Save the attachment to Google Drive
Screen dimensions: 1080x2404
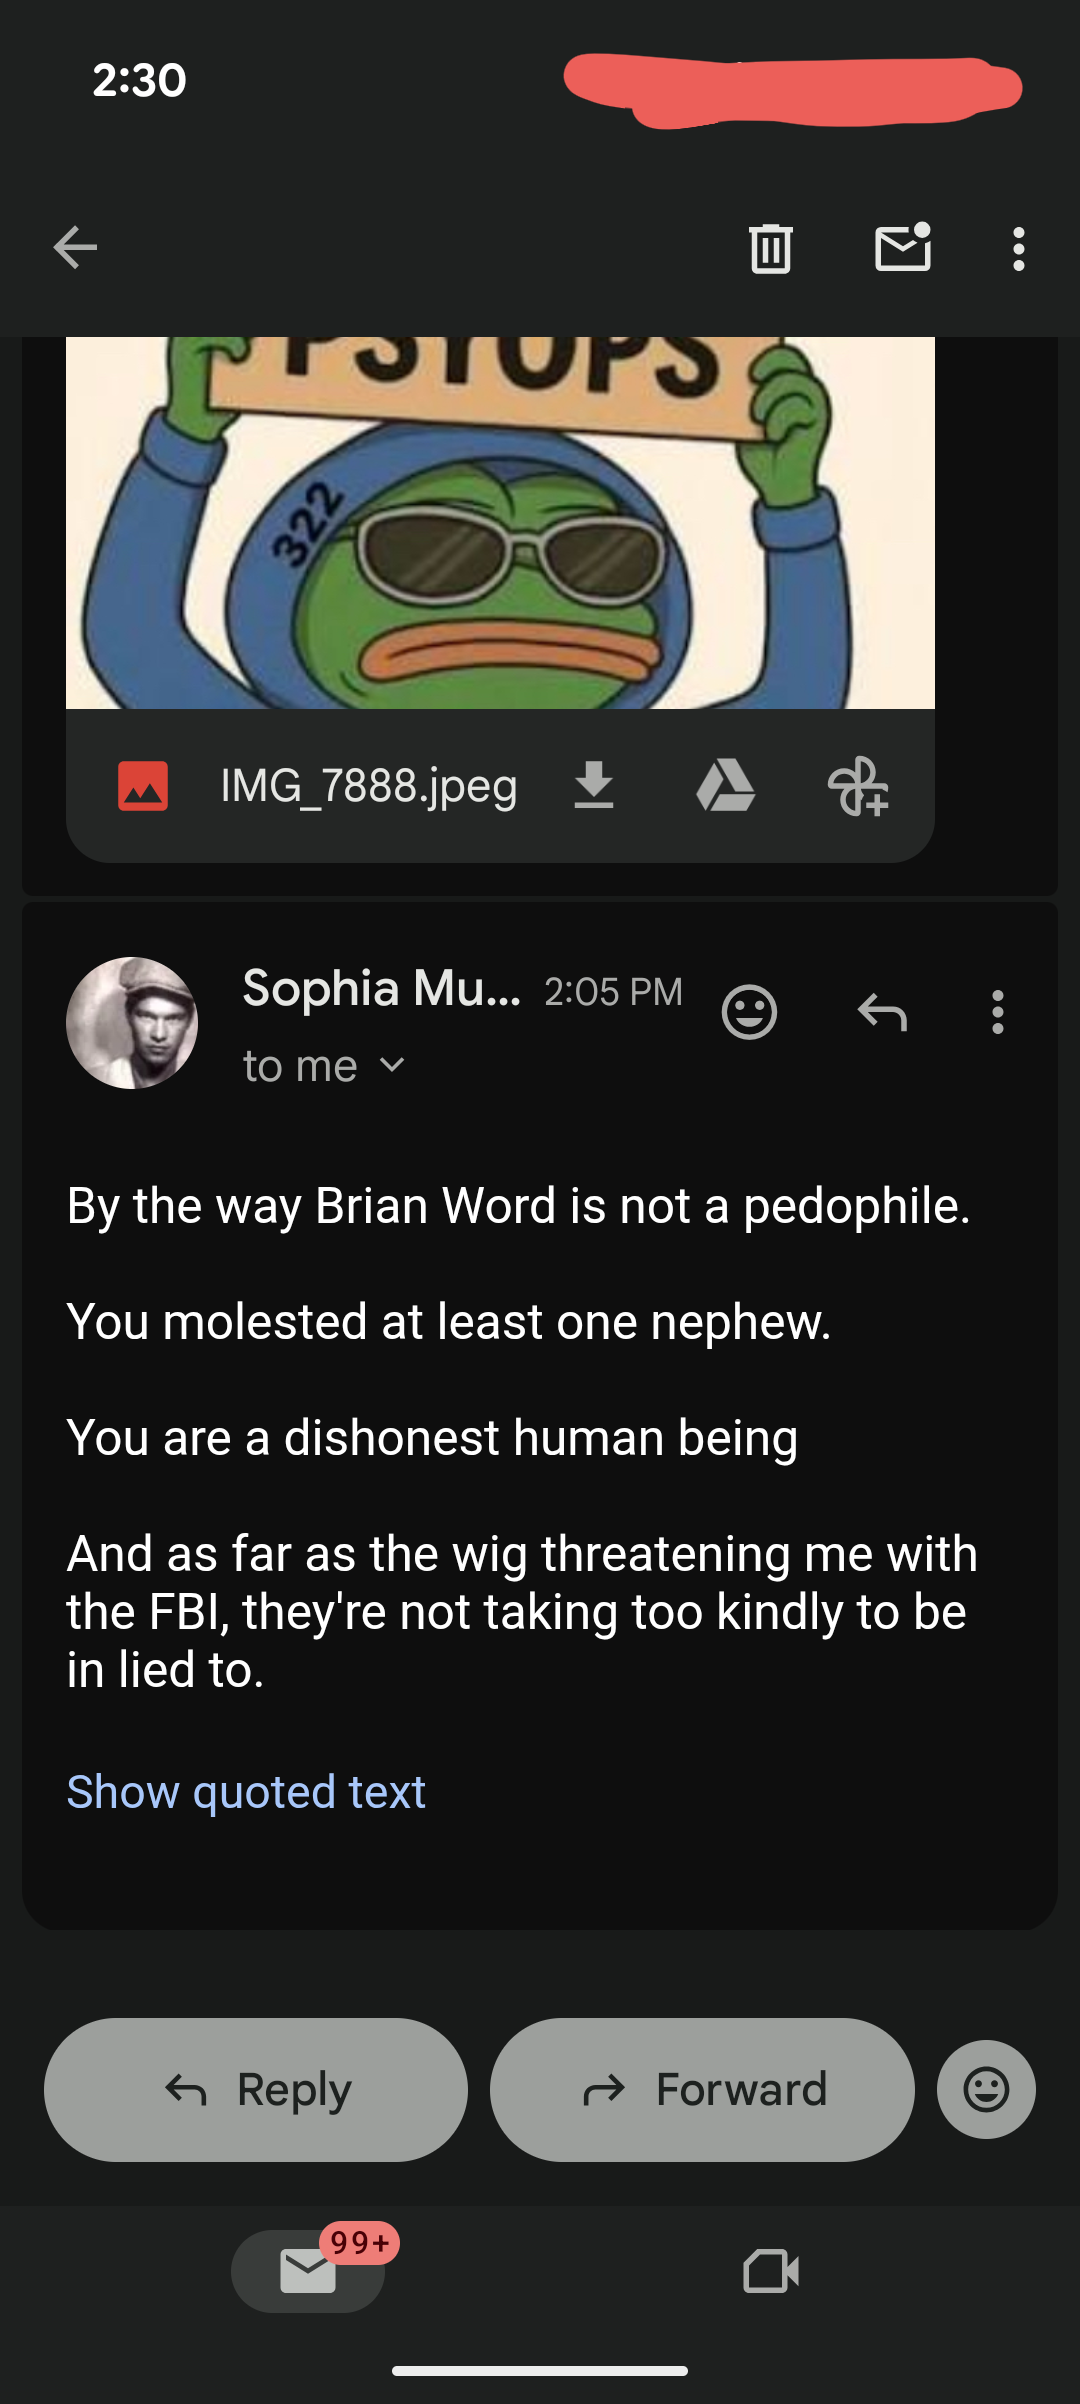tap(725, 785)
